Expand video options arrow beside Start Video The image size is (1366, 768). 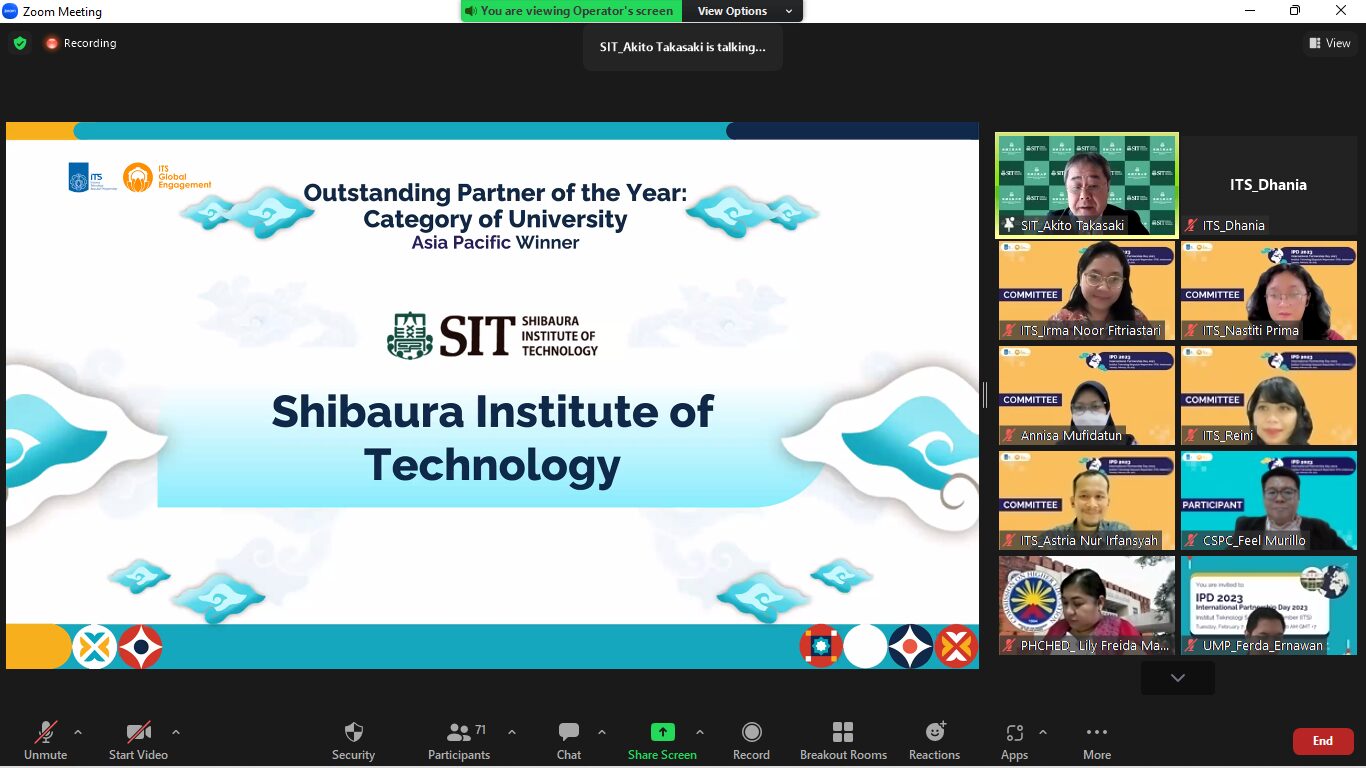pos(176,732)
